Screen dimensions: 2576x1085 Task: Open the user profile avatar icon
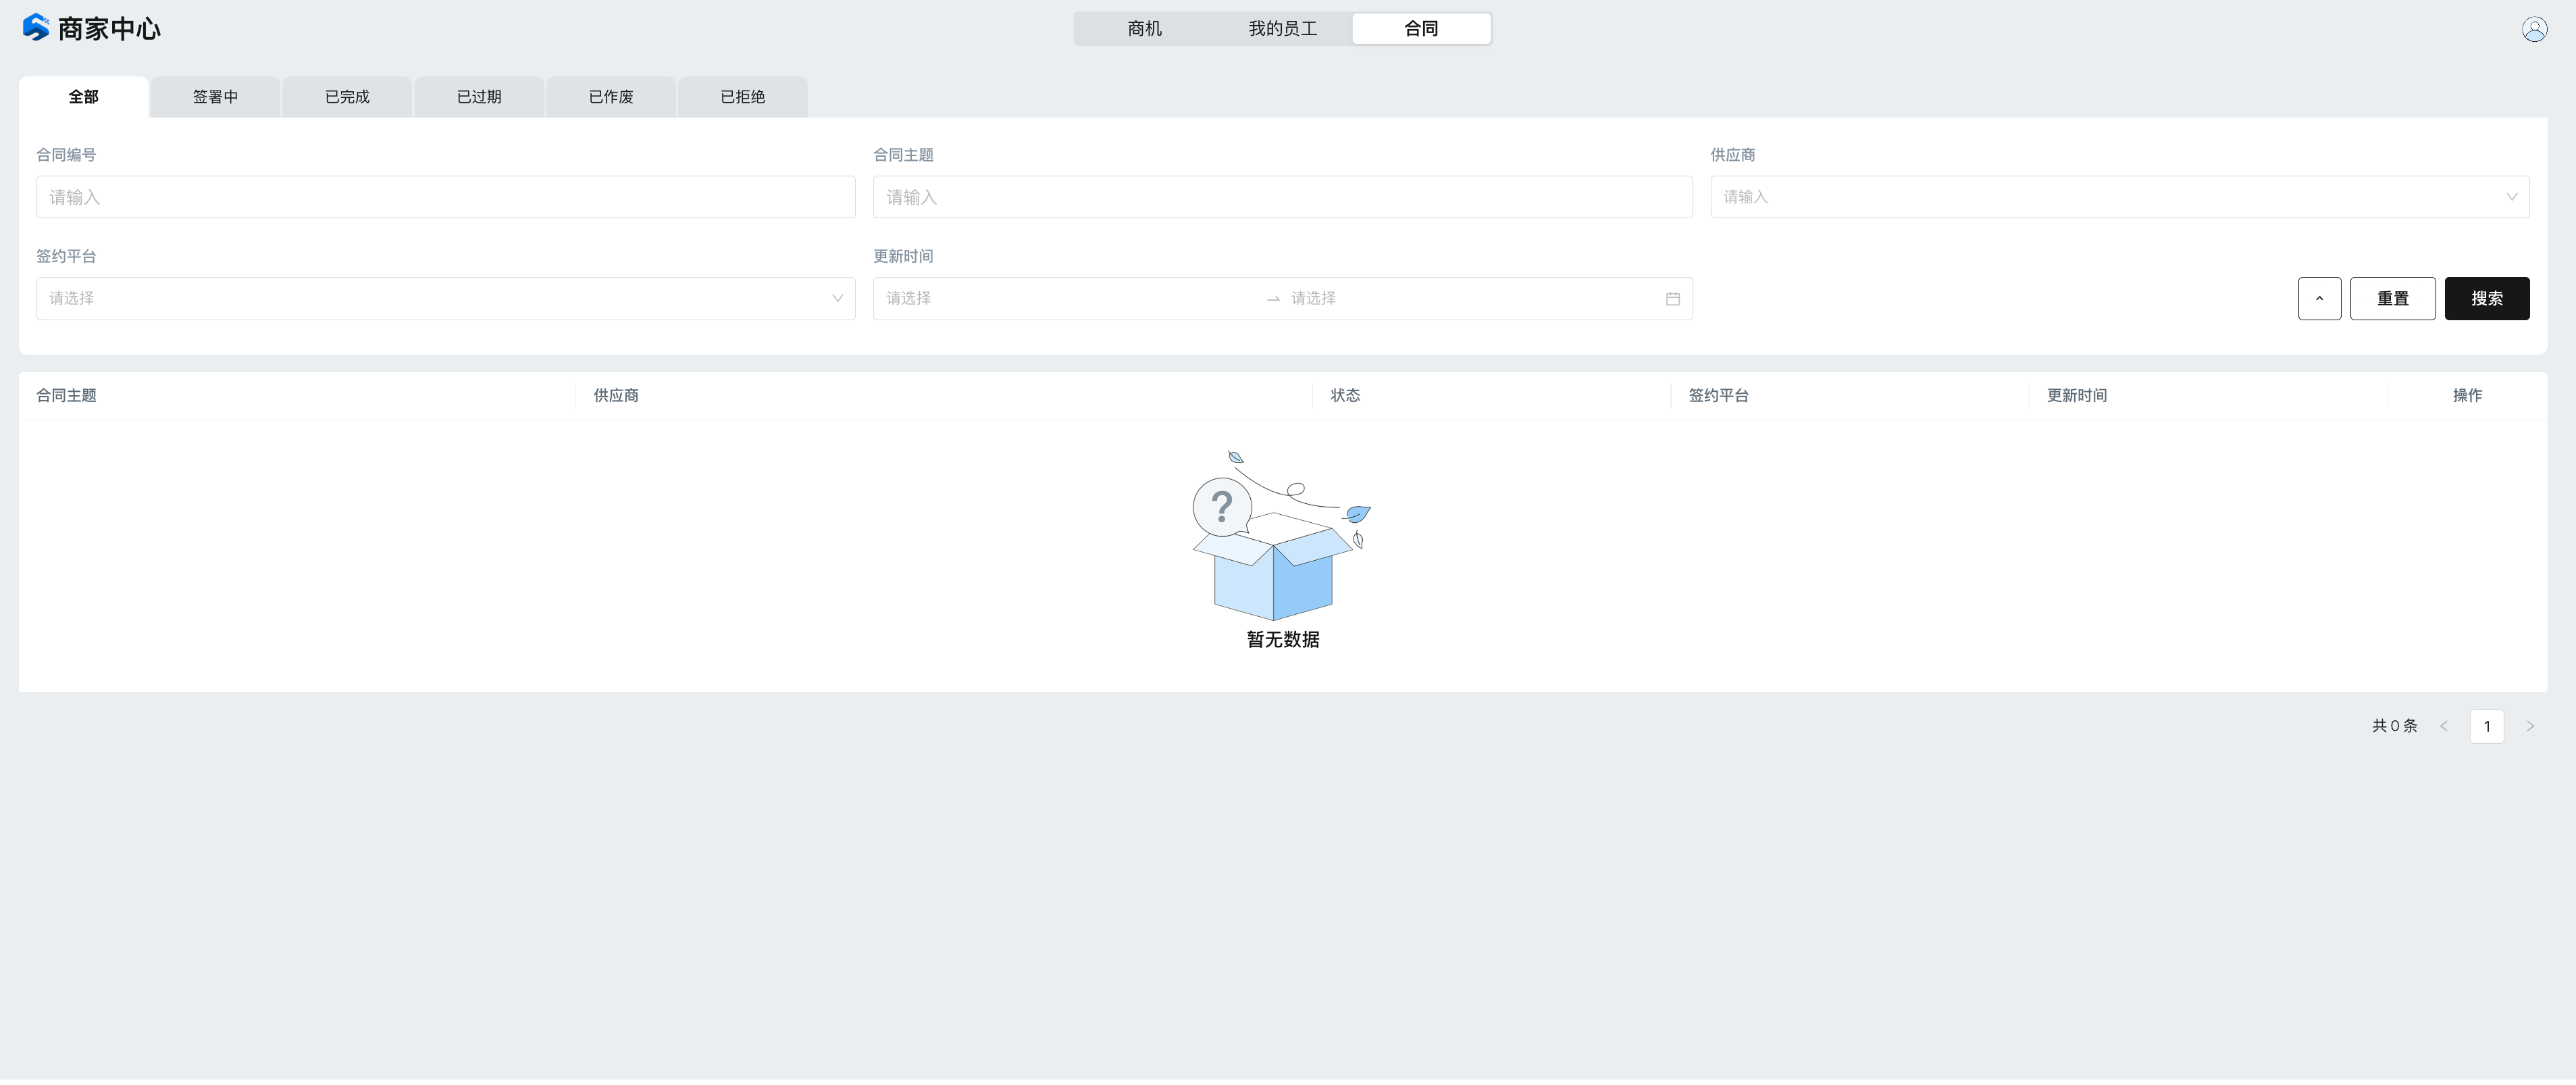[2534, 29]
